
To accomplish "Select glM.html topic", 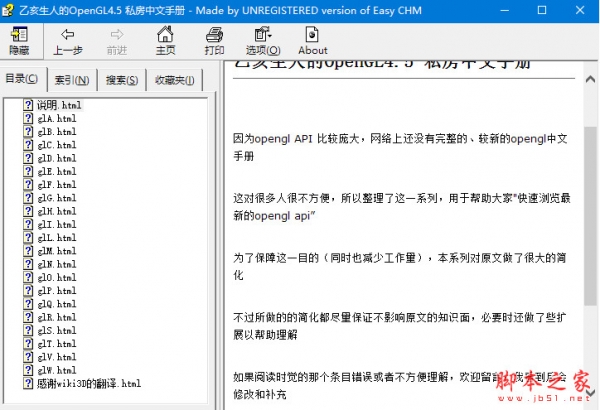I will 57,251.
